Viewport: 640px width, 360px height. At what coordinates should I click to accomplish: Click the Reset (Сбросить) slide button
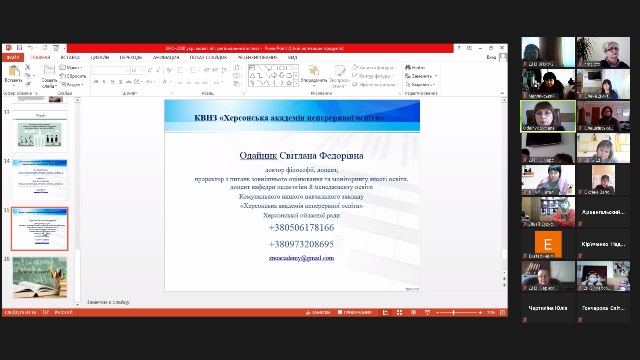point(73,76)
